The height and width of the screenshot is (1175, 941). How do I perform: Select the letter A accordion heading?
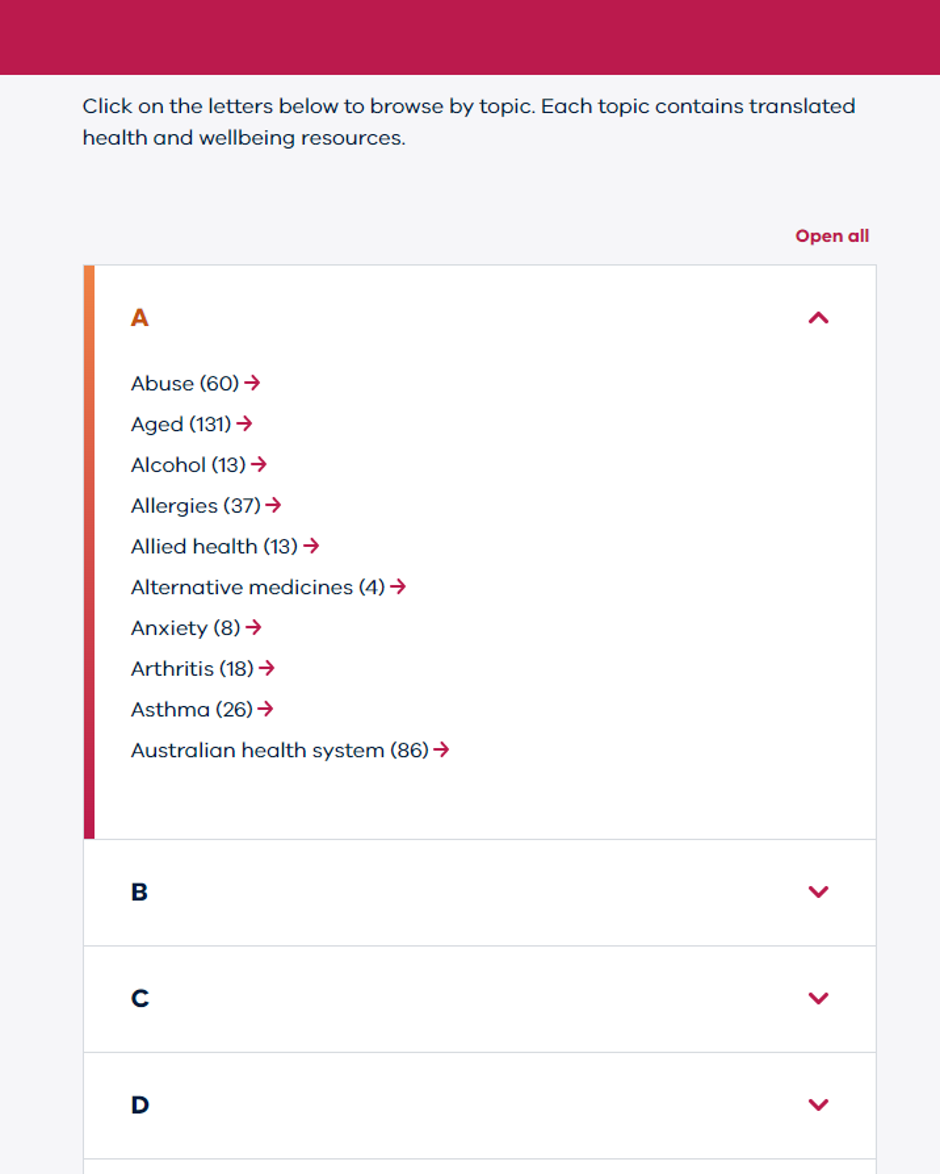point(140,318)
